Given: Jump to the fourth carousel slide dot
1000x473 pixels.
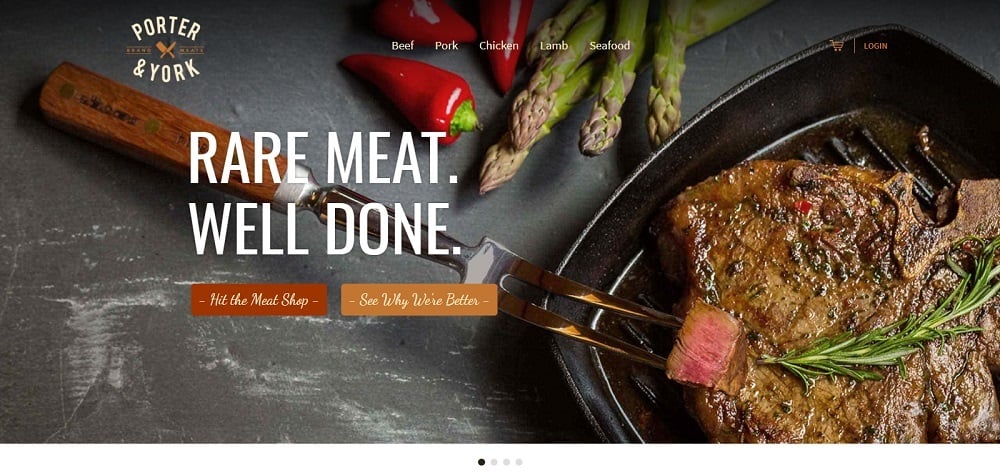Looking at the screenshot, I should [519, 462].
